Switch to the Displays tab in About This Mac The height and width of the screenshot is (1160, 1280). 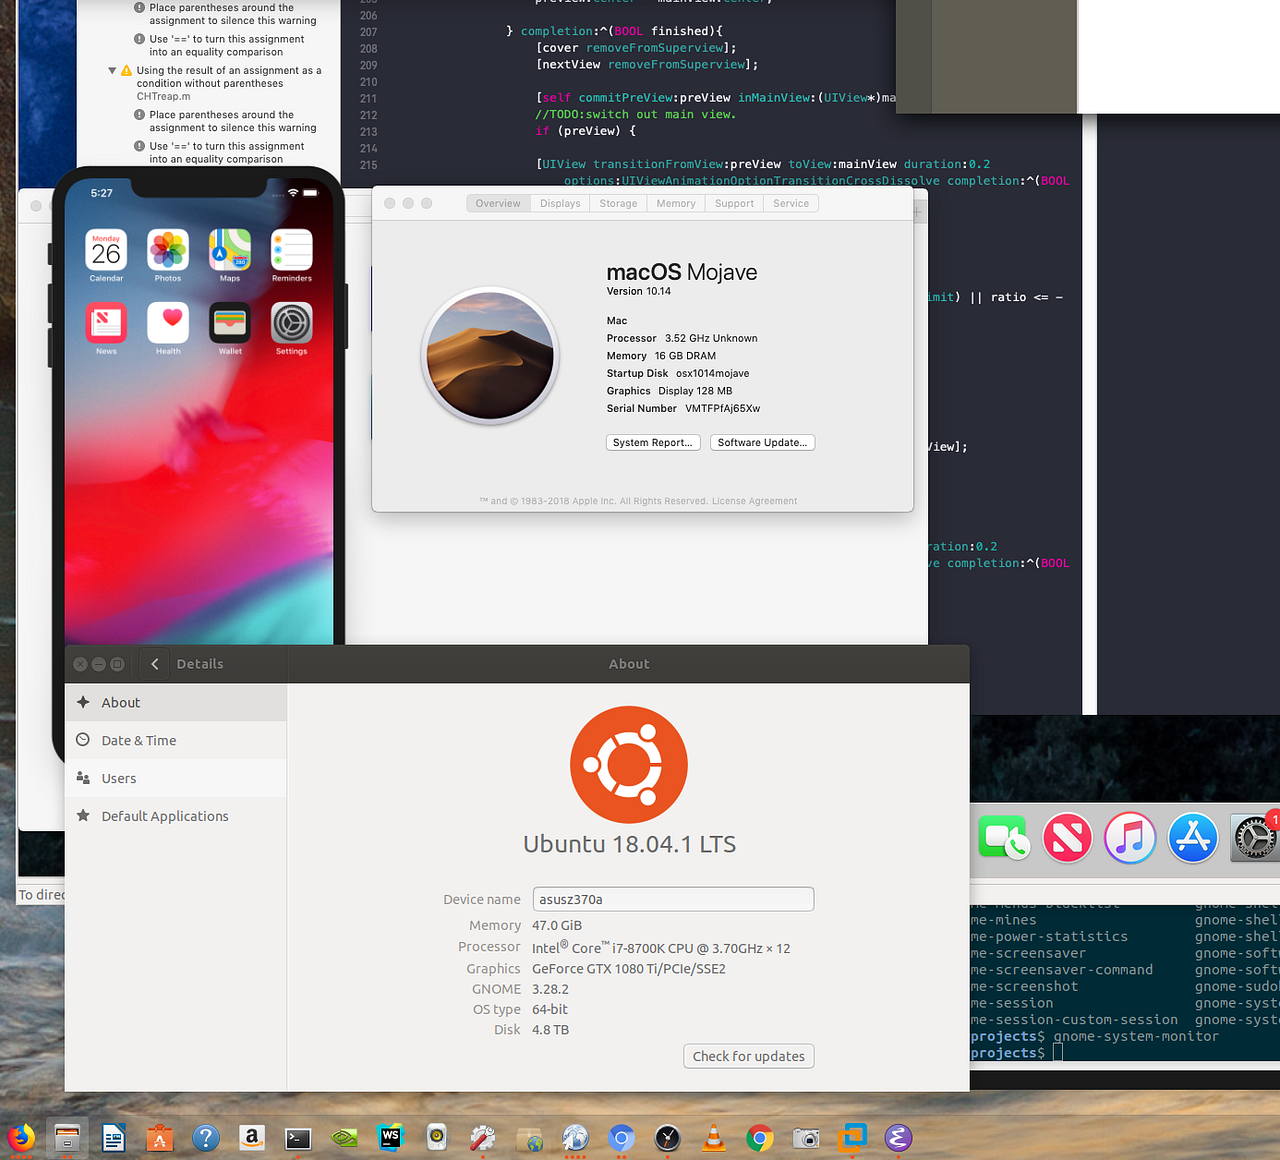coord(560,203)
